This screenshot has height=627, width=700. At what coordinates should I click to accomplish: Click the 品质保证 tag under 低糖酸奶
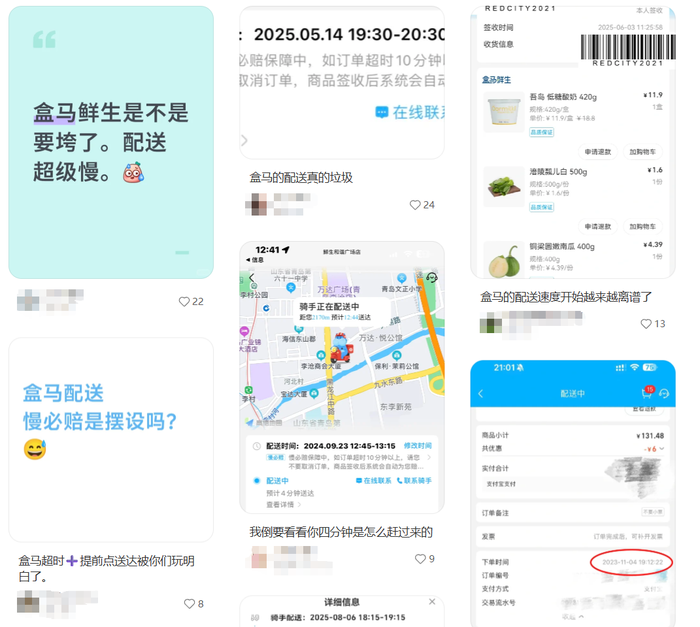click(x=542, y=132)
